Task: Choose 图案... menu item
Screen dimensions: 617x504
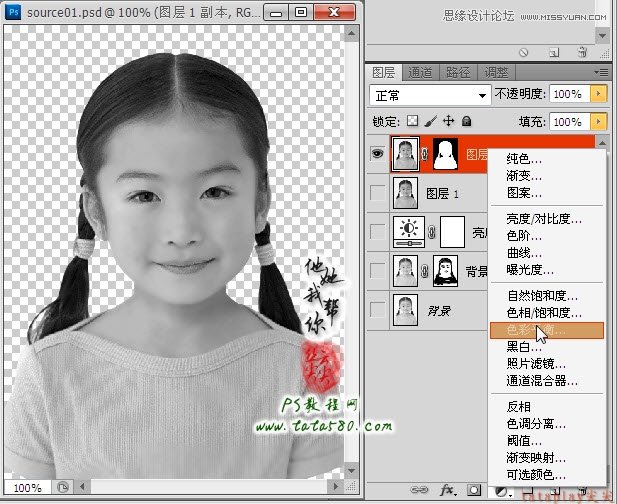Action: (547, 193)
